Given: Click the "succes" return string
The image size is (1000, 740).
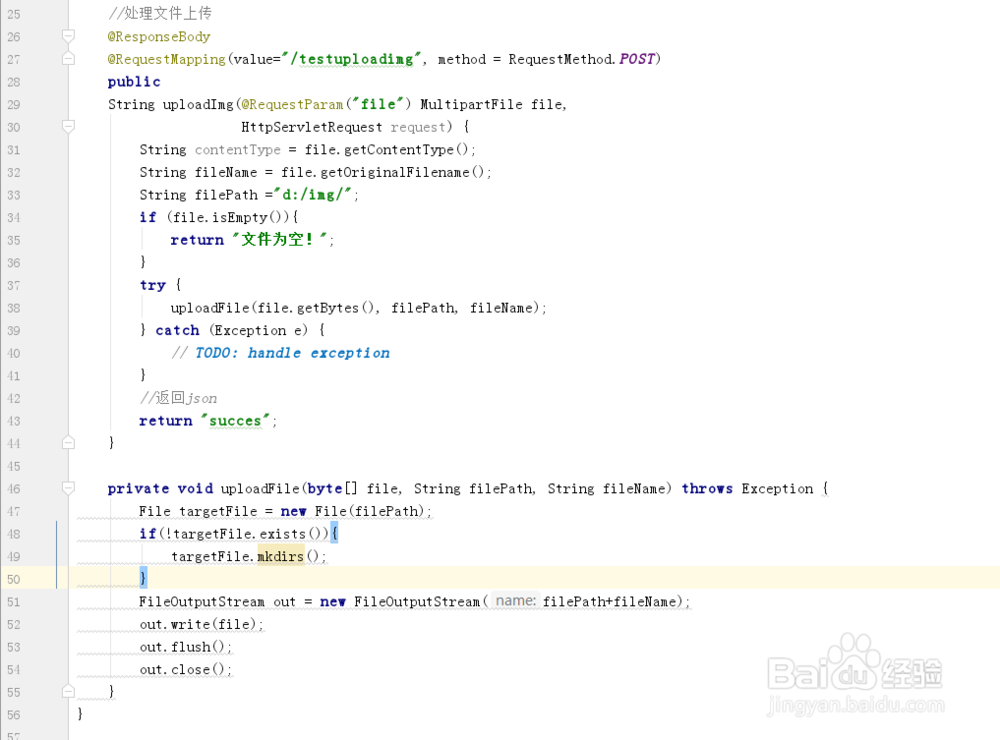Looking at the screenshot, I should 235,421.
